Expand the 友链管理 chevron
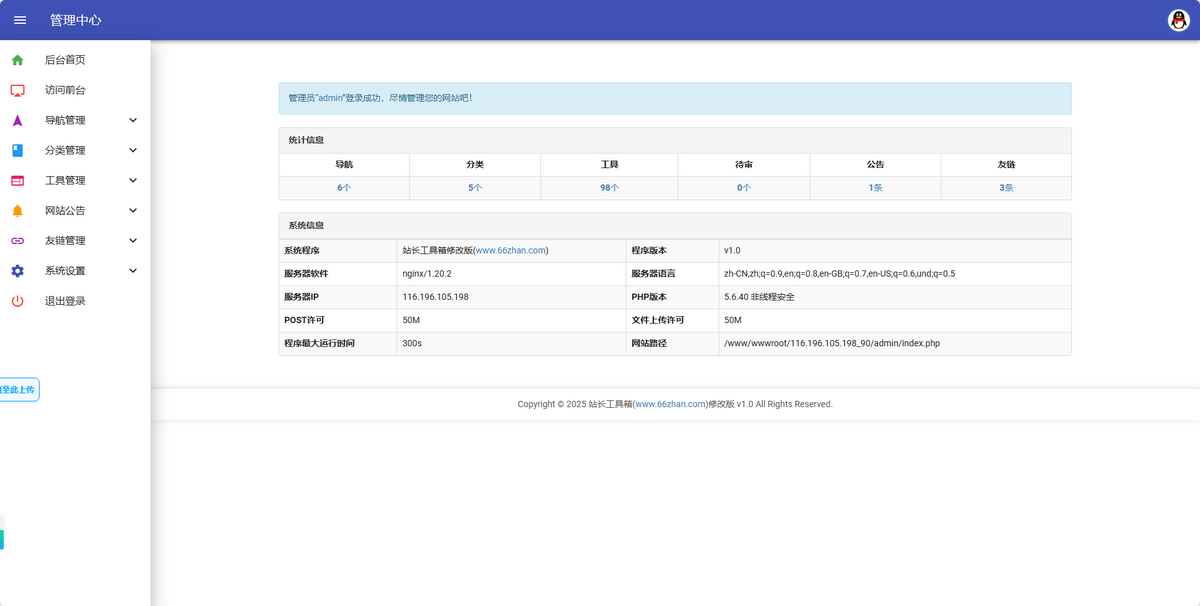The image size is (1200, 606). tap(133, 240)
